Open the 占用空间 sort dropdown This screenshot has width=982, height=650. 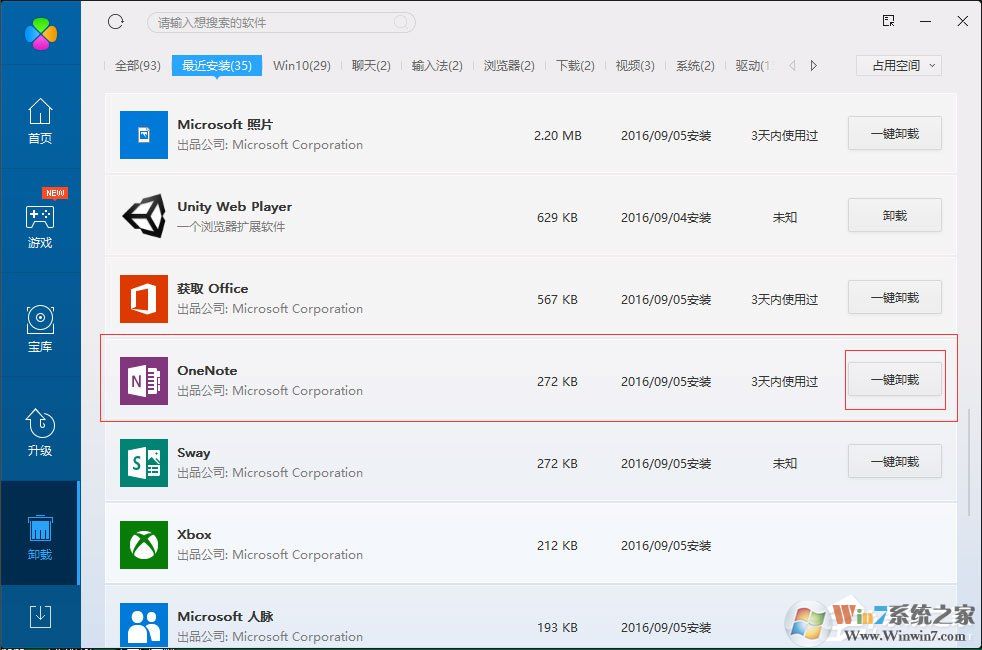897,64
